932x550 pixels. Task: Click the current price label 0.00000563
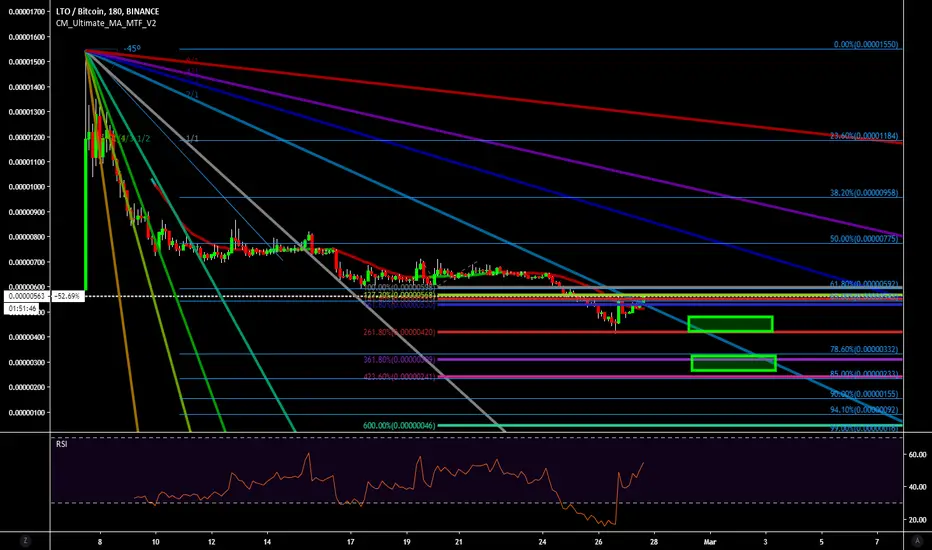point(28,296)
